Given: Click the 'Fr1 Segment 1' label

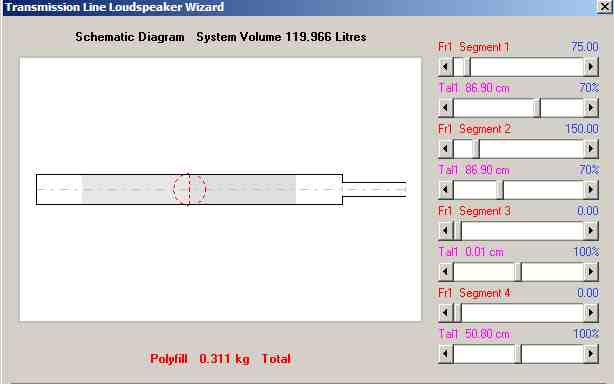Looking at the screenshot, I should tap(473, 47).
